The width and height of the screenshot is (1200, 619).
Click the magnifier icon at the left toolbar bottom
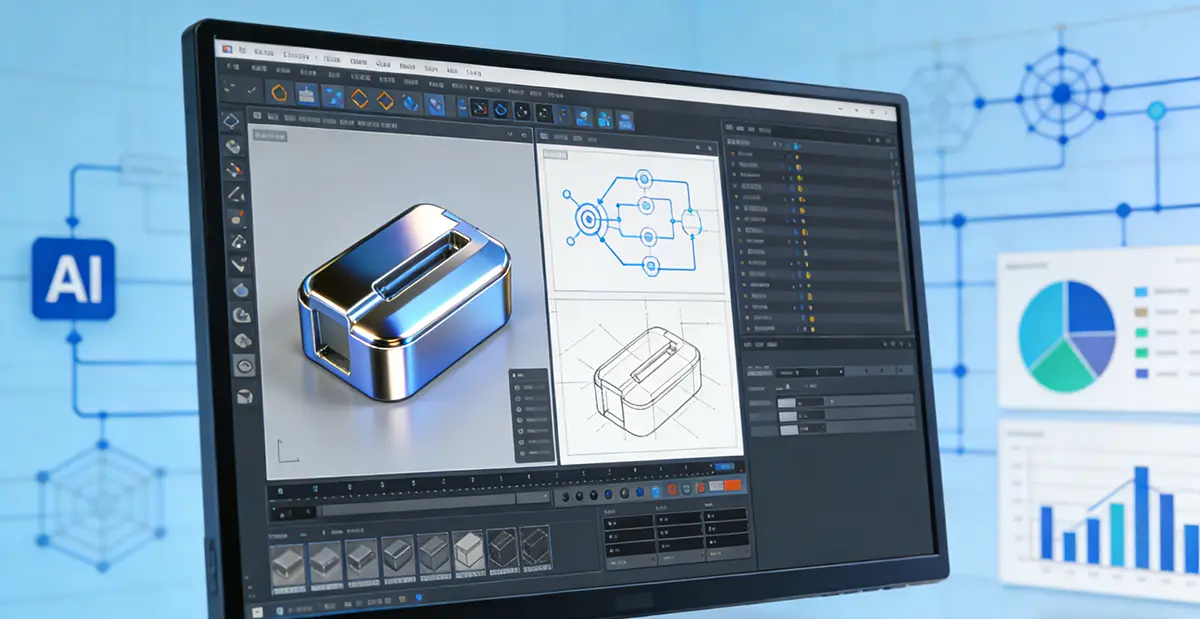244,367
